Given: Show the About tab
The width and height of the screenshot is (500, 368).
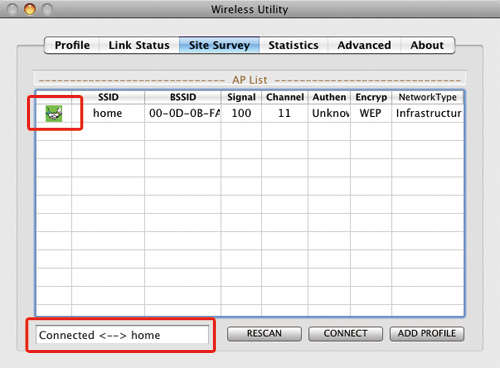Looking at the screenshot, I should click(427, 45).
